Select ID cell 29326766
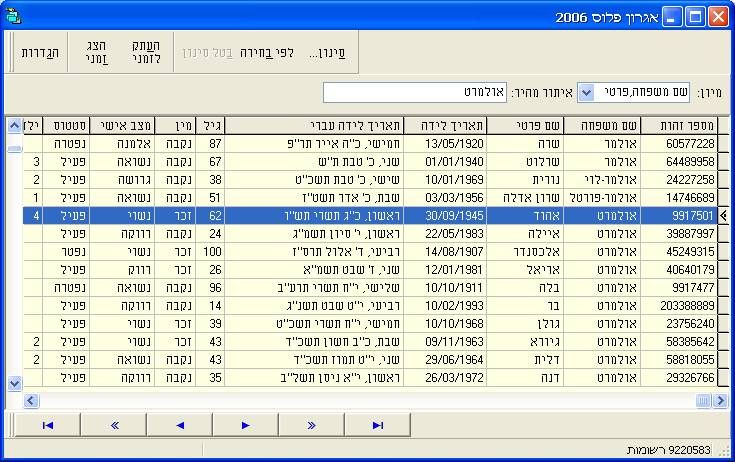 click(679, 378)
